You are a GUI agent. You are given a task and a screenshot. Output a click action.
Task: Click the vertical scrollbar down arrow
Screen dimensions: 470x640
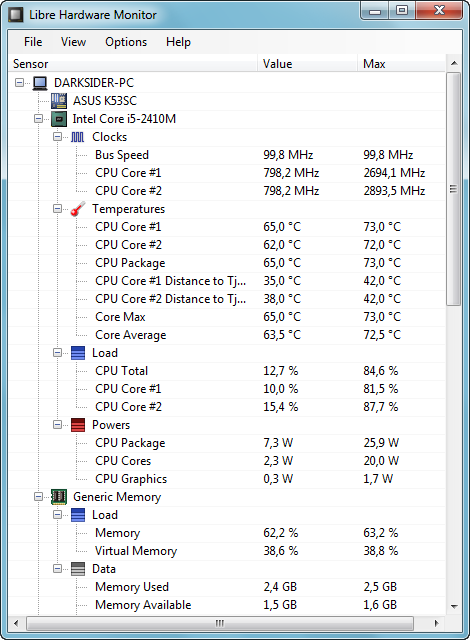[x=454, y=607]
